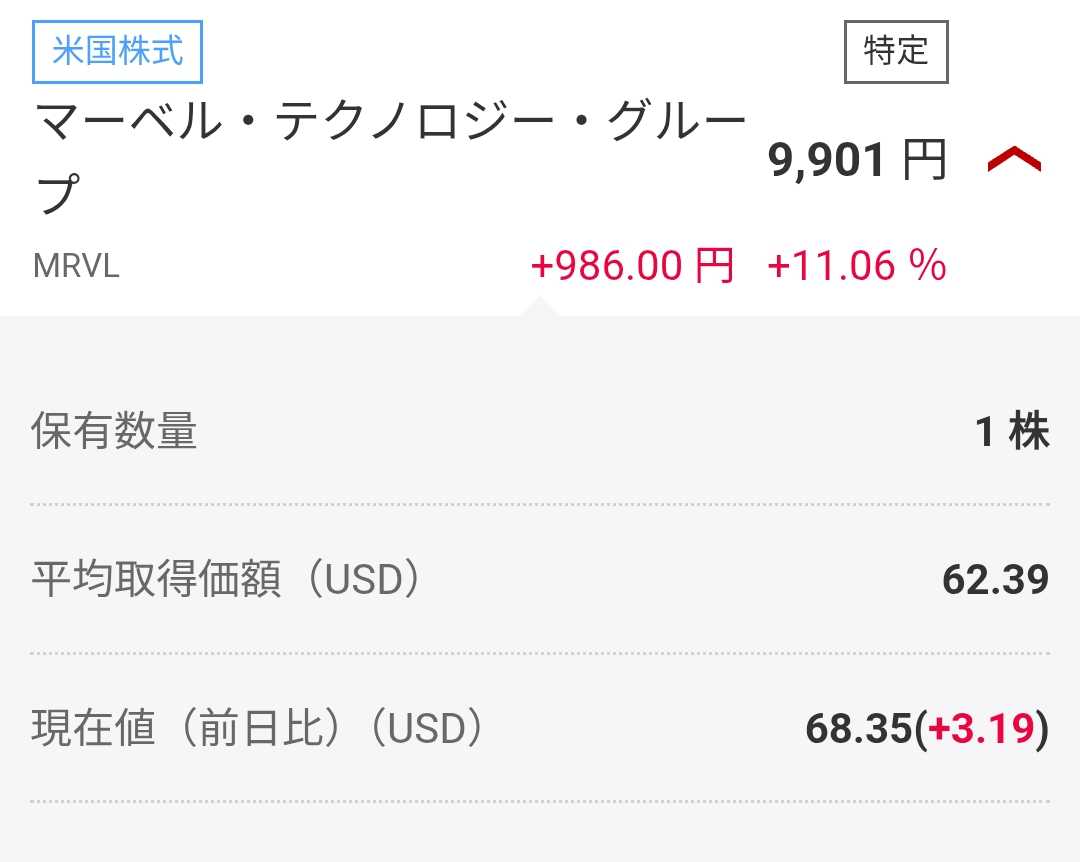Viewport: 1080px width, 862px height.
Task: Tap the 62.39 average acquisition price
Action: click(995, 579)
